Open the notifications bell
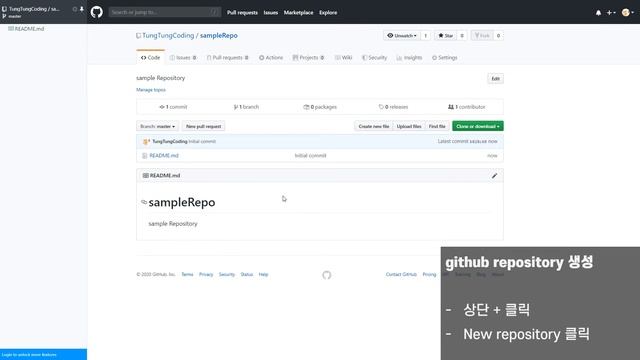Image resolution: width=640 pixels, height=360 pixels. (598, 13)
